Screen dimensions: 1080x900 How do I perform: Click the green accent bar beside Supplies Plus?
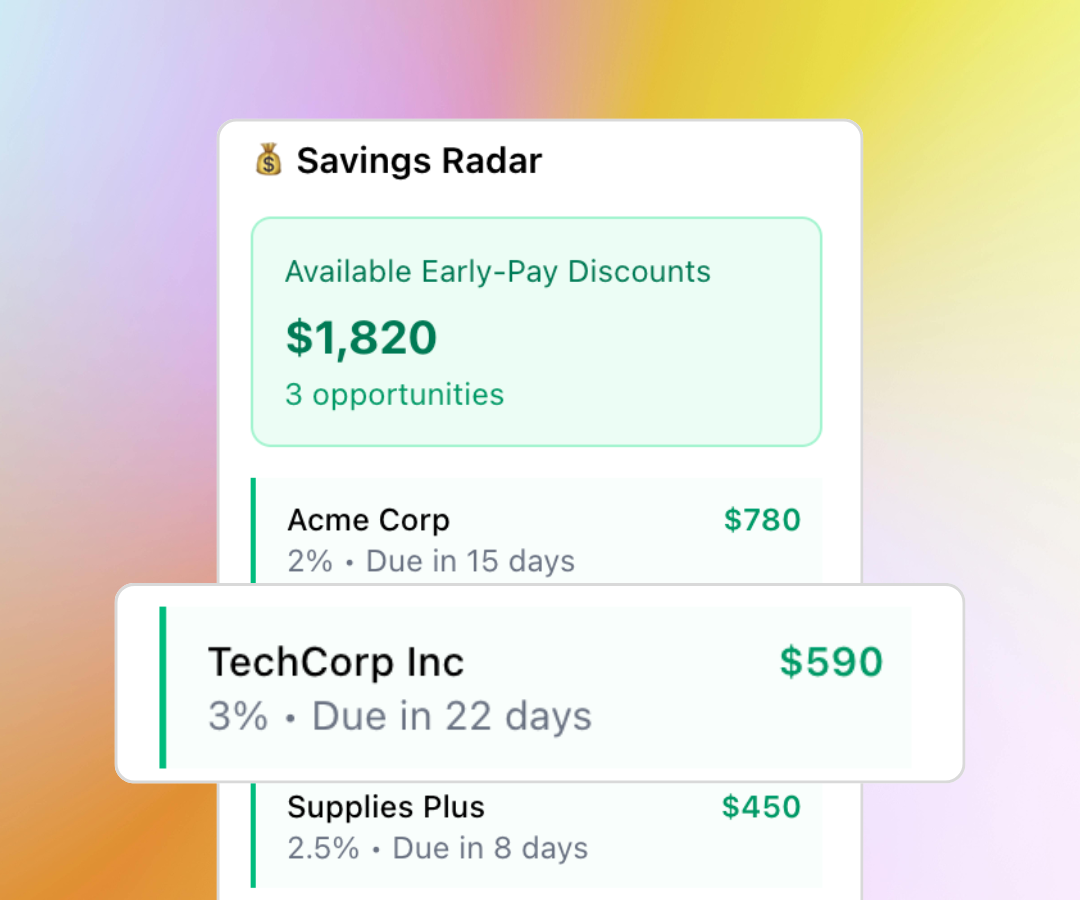252,835
